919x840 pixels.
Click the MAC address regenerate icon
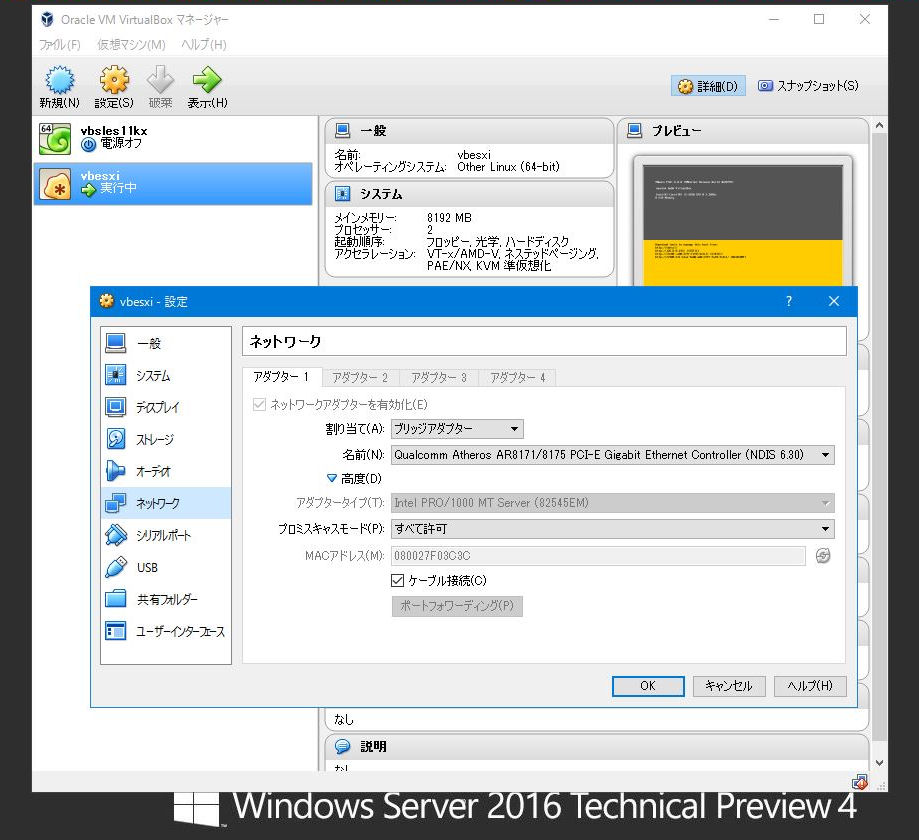tap(823, 556)
